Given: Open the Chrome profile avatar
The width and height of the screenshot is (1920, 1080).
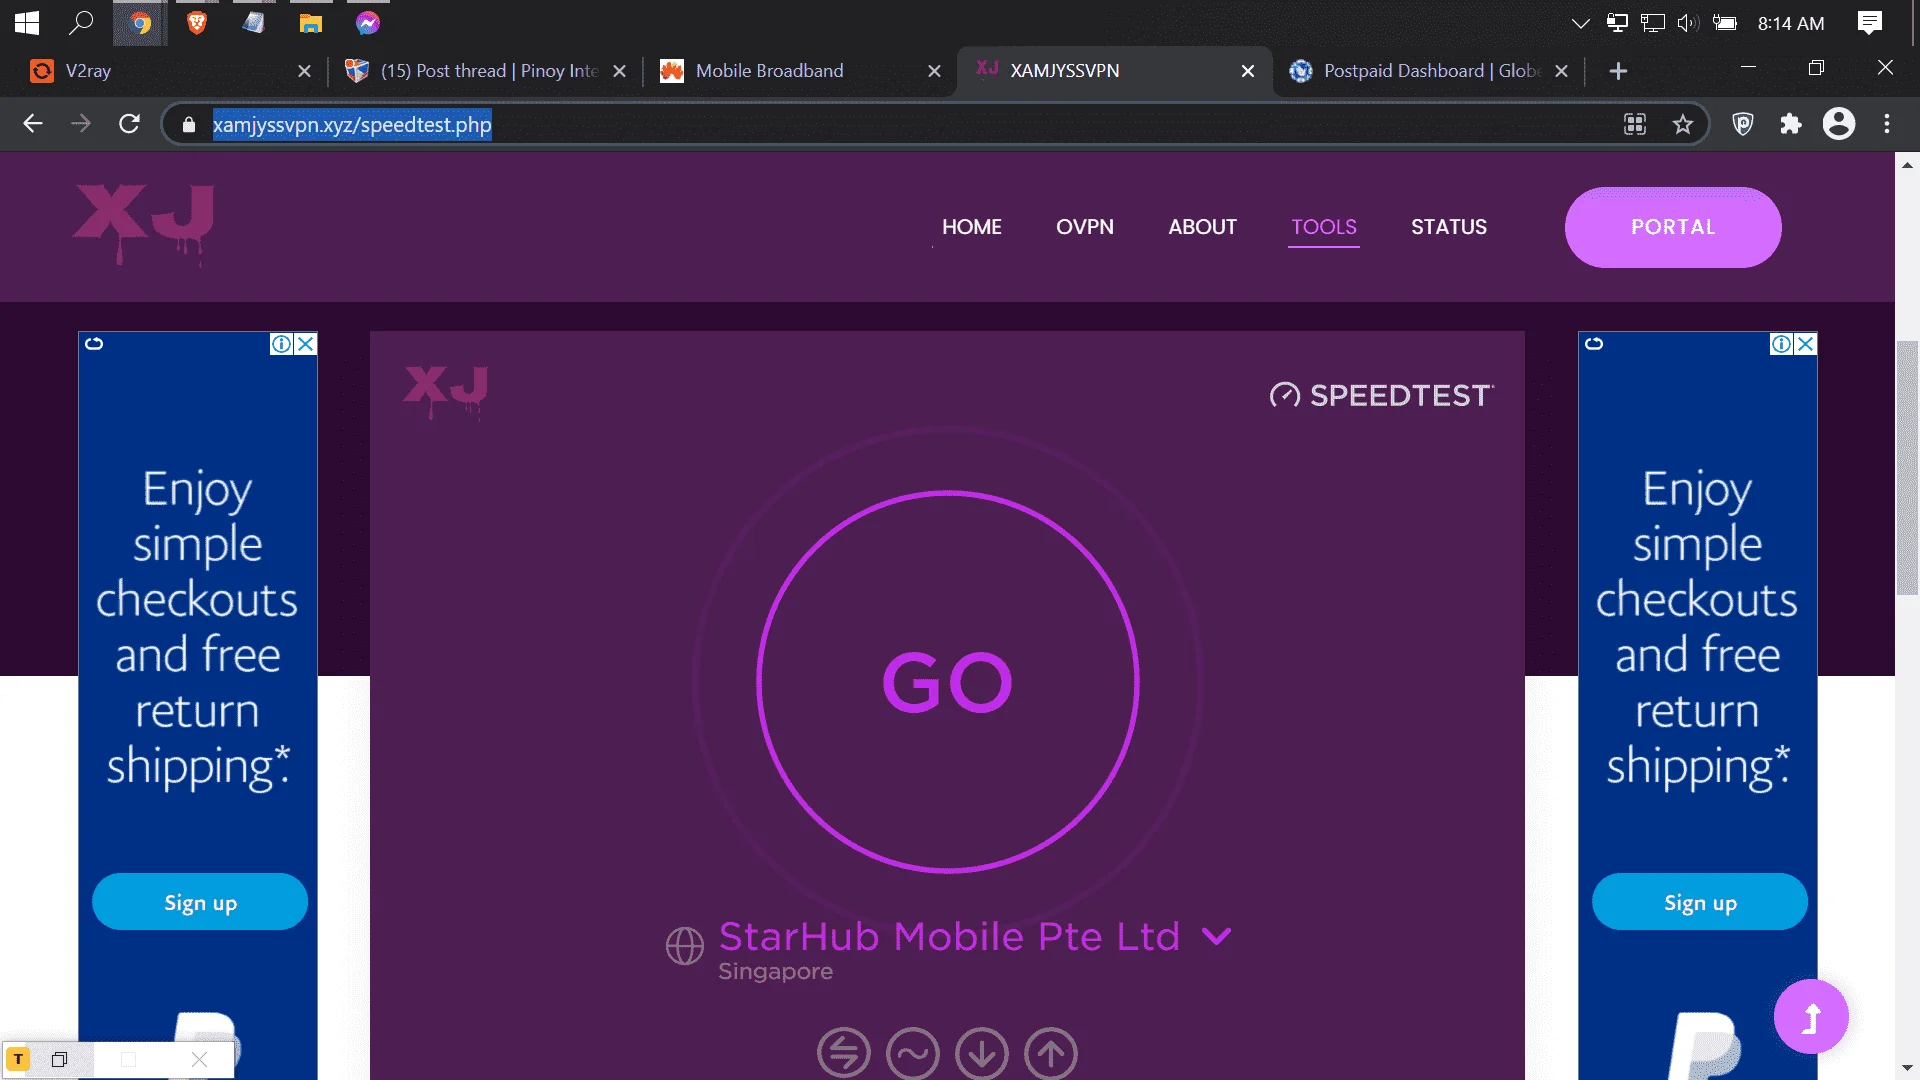Looking at the screenshot, I should tap(1839, 124).
